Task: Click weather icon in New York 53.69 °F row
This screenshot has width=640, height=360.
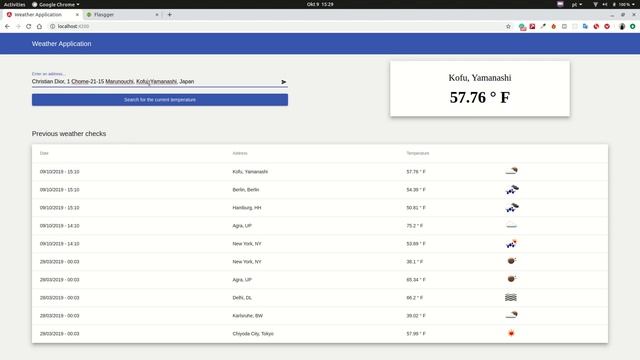Action: click(x=511, y=244)
